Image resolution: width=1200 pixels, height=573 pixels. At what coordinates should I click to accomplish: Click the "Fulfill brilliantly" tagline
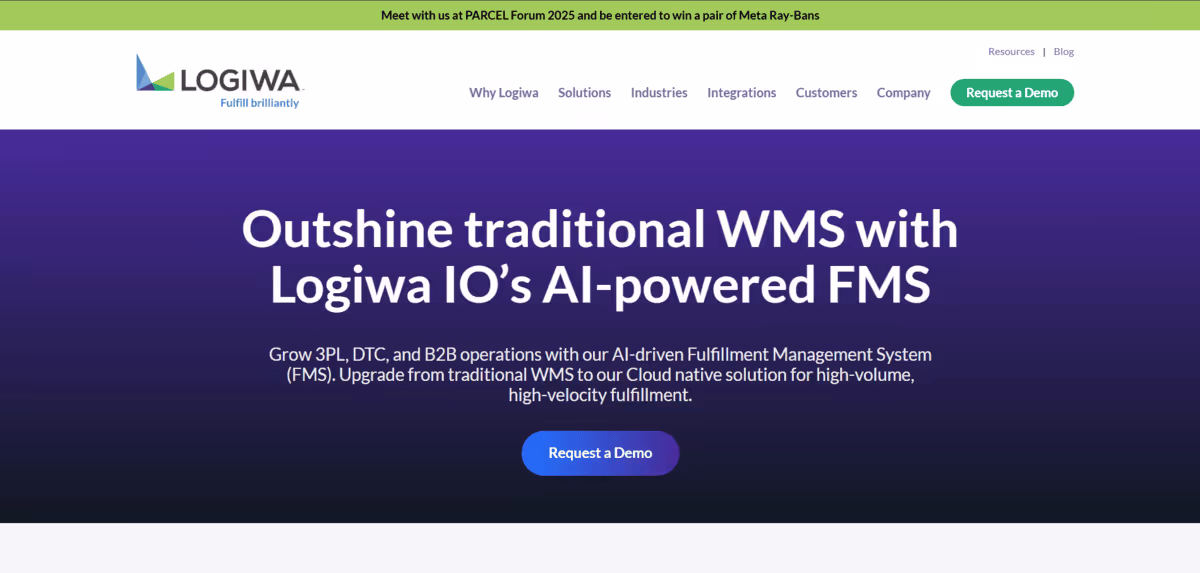coord(259,103)
